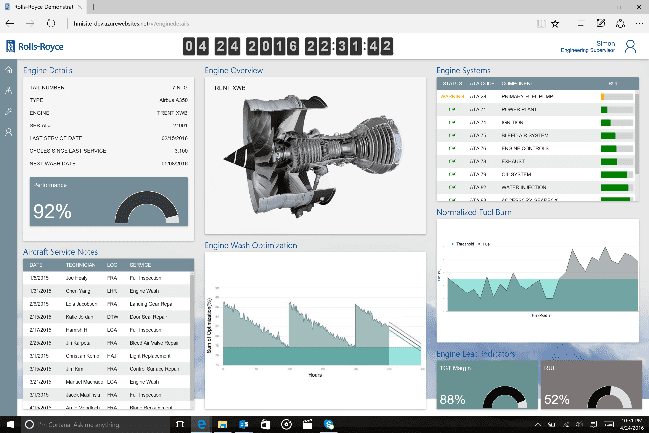Click the person icon in left sidebar
The height and width of the screenshot is (433, 649).
click(9, 131)
